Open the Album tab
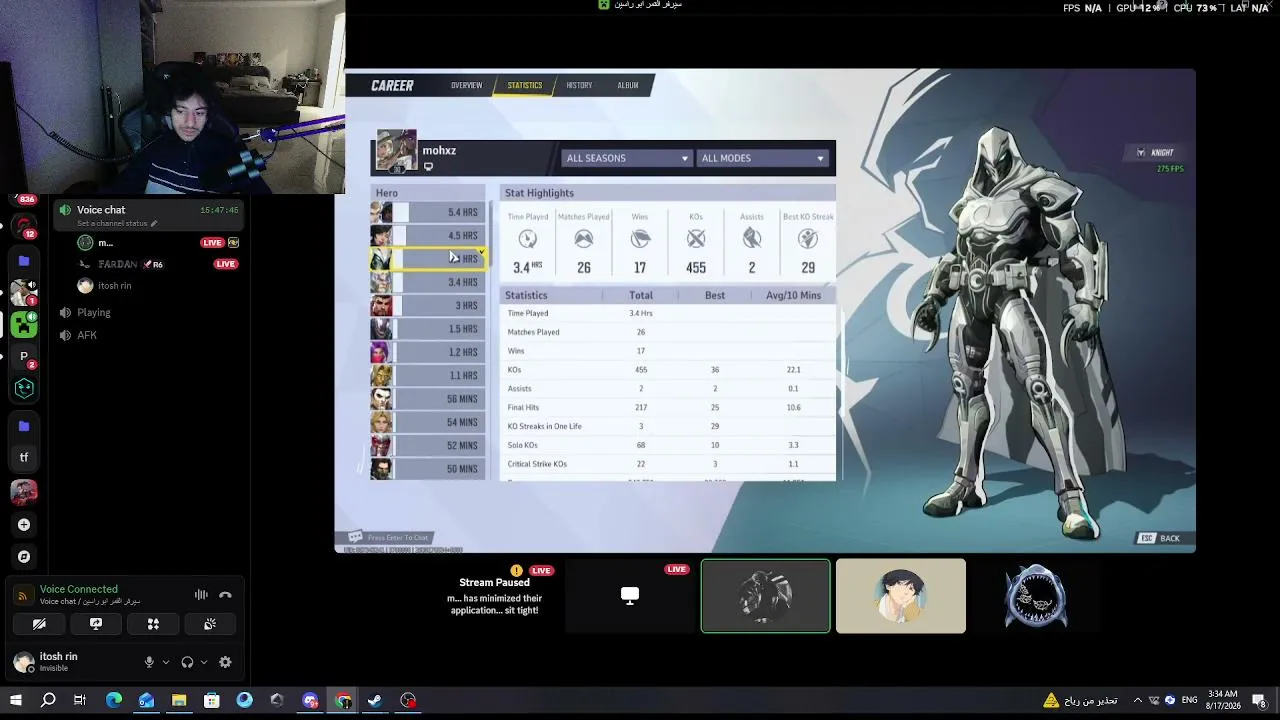Image resolution: width=1280 pixels, height=720 pixels. click(628, 86)
